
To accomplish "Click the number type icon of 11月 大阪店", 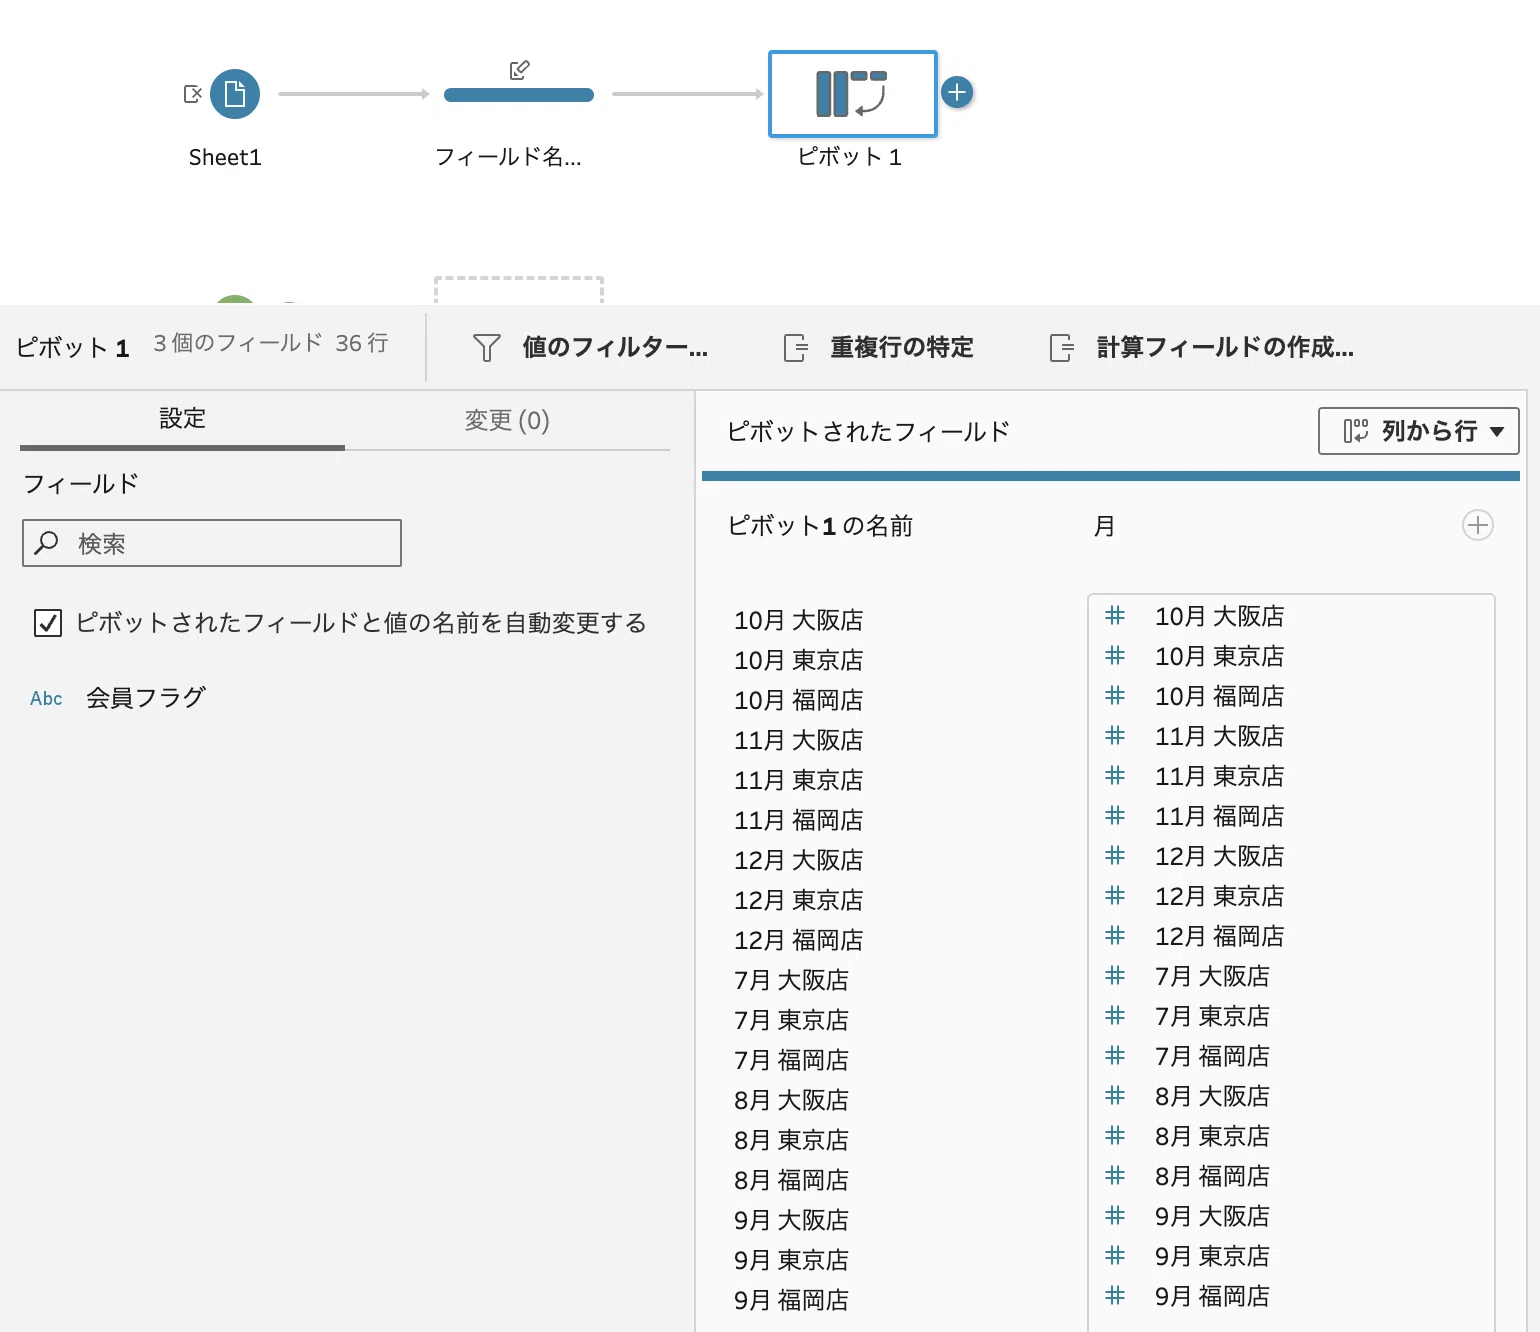I will click(x=1115, y=736).
